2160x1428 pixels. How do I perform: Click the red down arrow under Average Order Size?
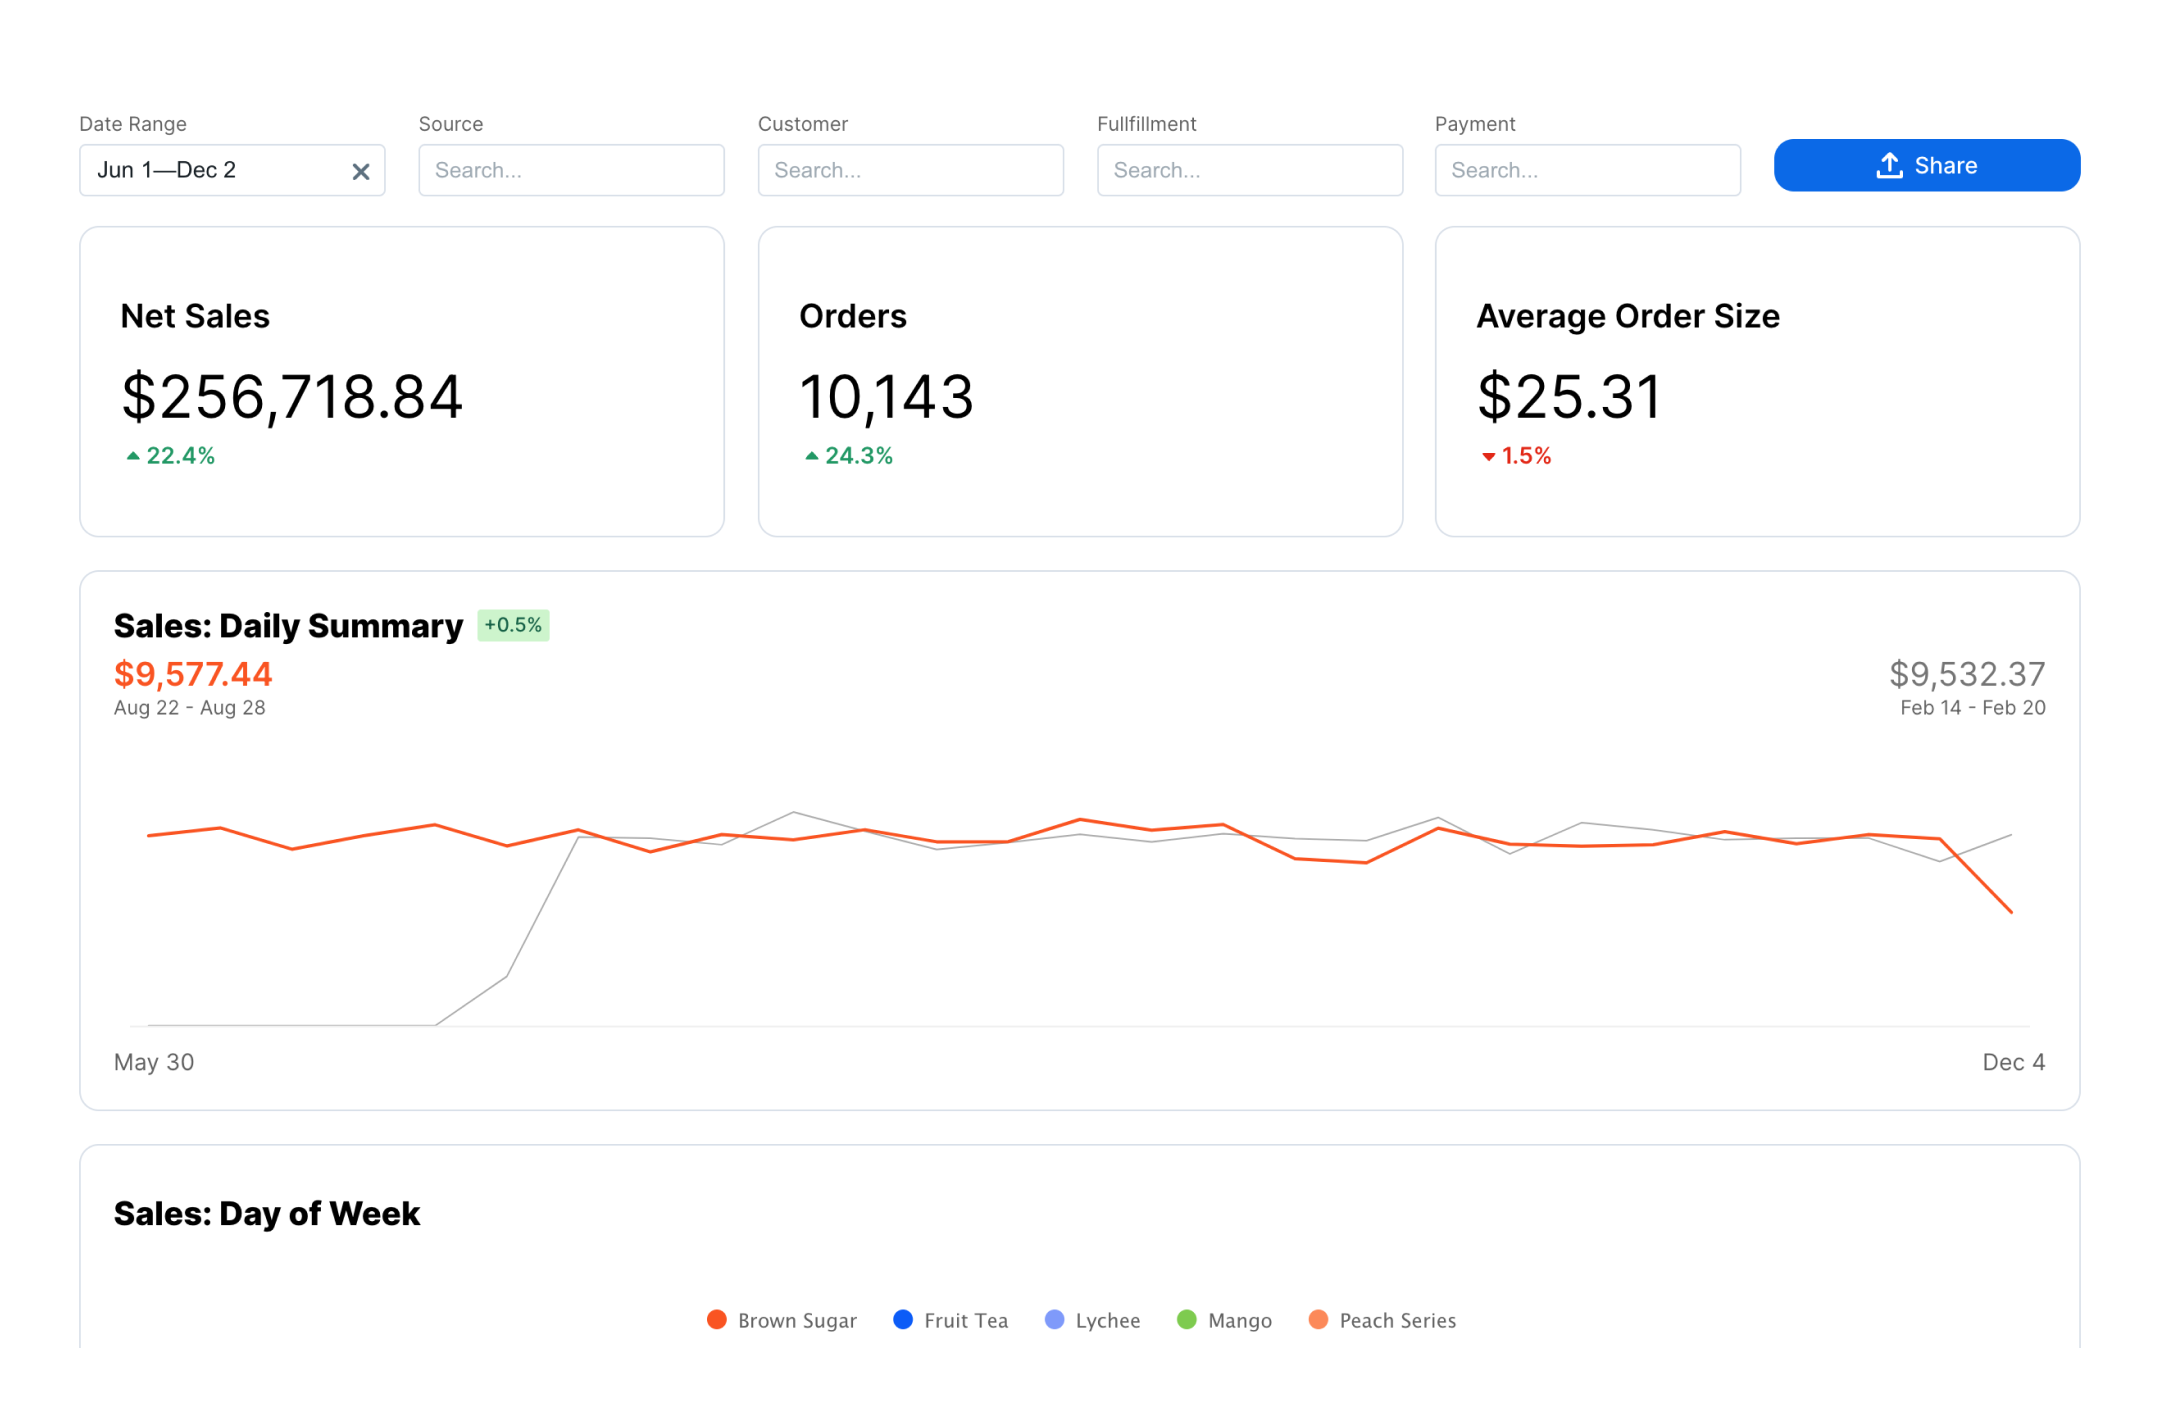tap(1488, 457)
